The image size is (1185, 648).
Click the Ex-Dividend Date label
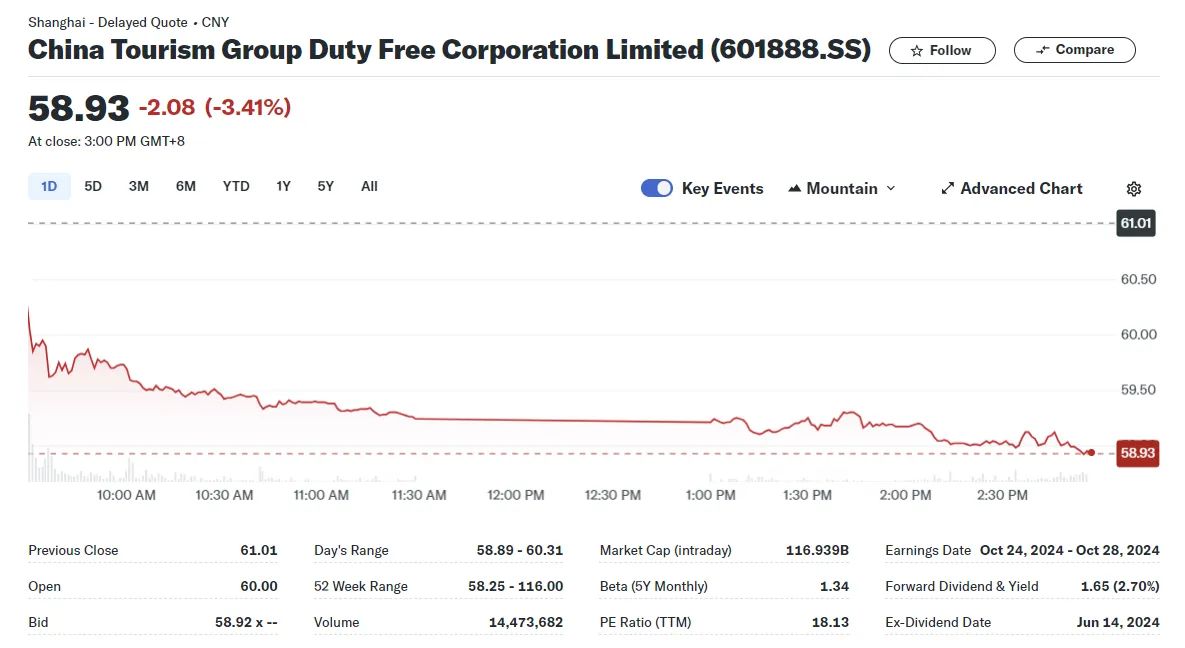938,622
